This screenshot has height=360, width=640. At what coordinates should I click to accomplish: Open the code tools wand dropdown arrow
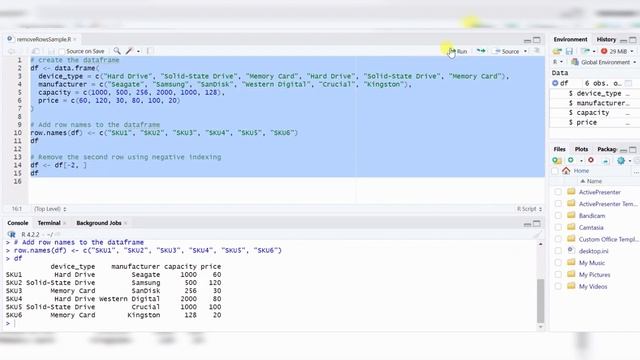pyautogui.click(x=138, y=51)
